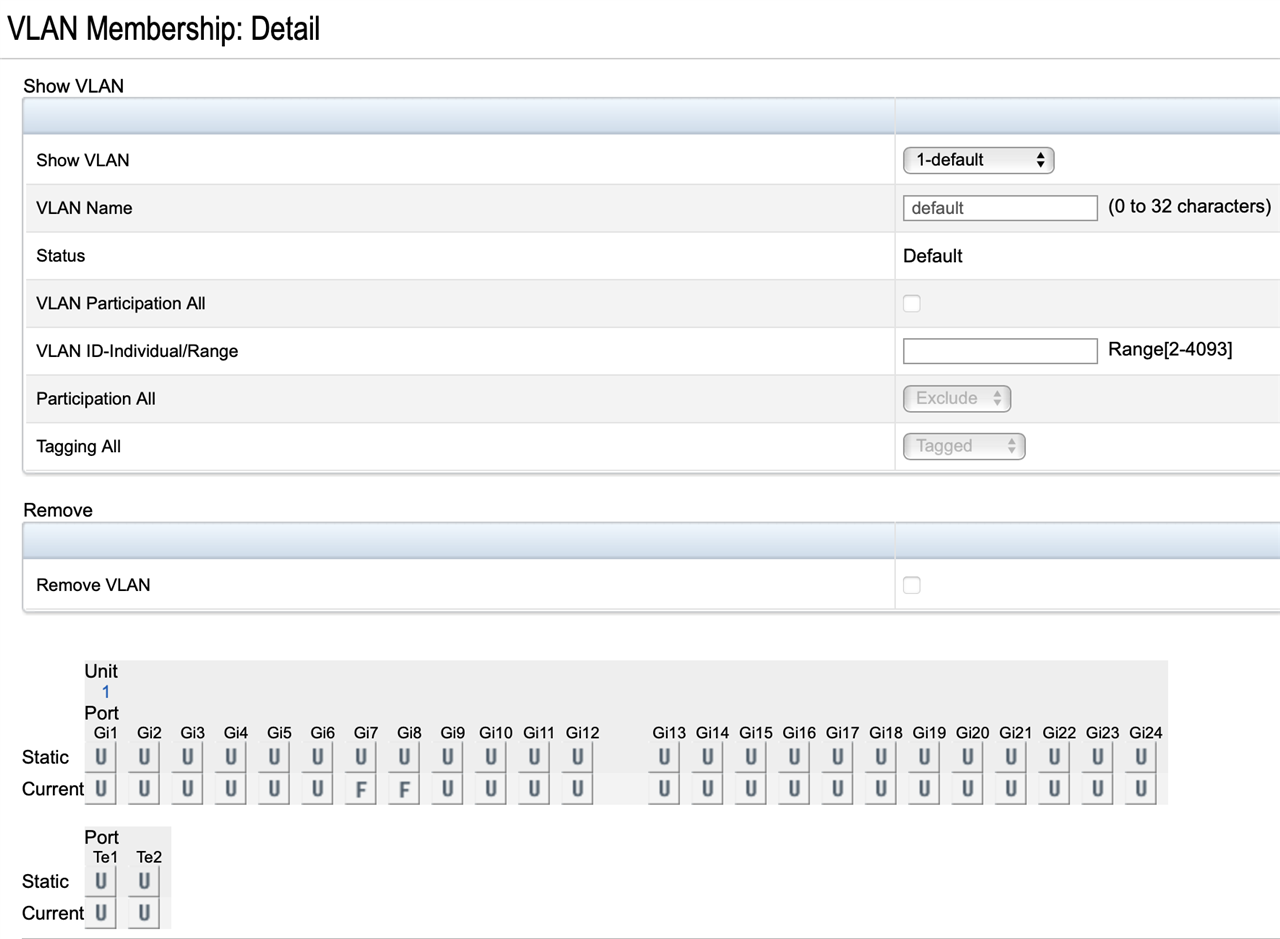Toggle Static membership button for port Gi14
The width and height of the screenshot is (1280, 939).
click(707, 757)
